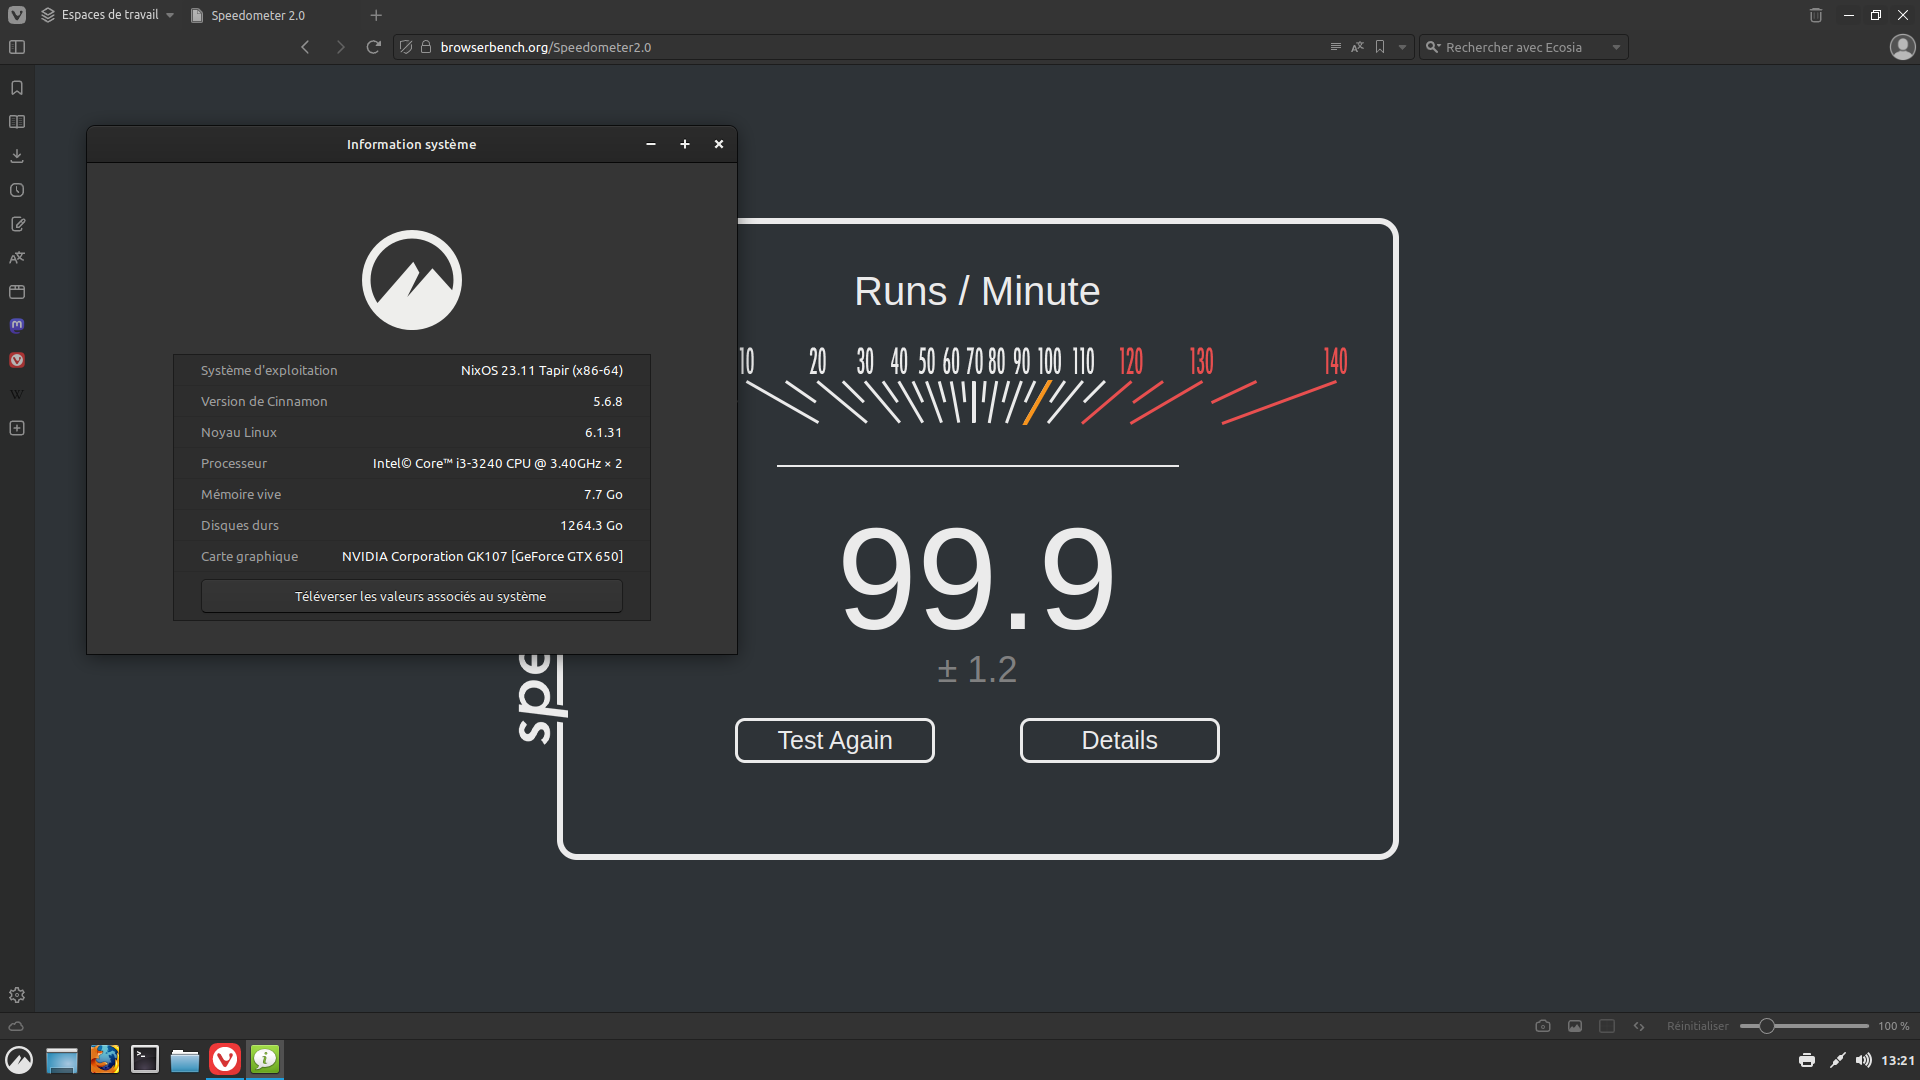Open the Translate panel

(17, 258)
